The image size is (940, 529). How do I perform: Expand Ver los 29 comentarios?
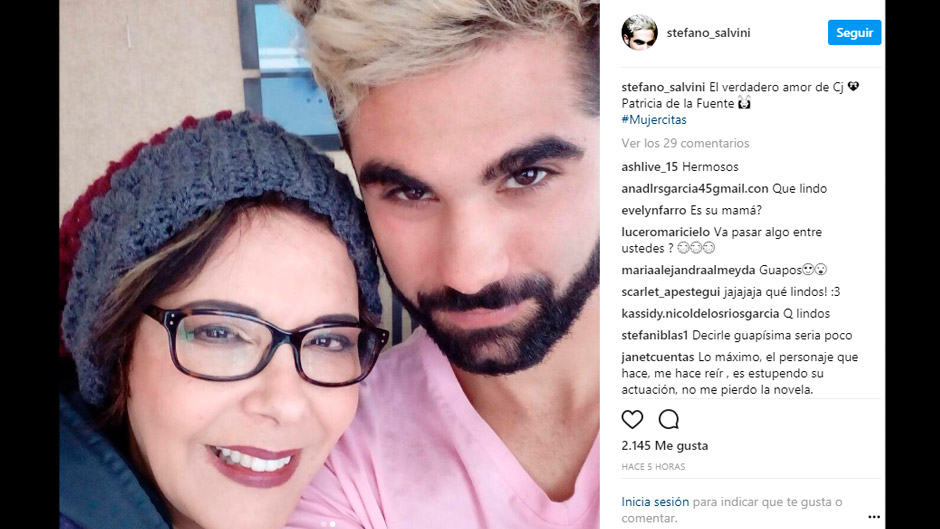coord(685,143)
